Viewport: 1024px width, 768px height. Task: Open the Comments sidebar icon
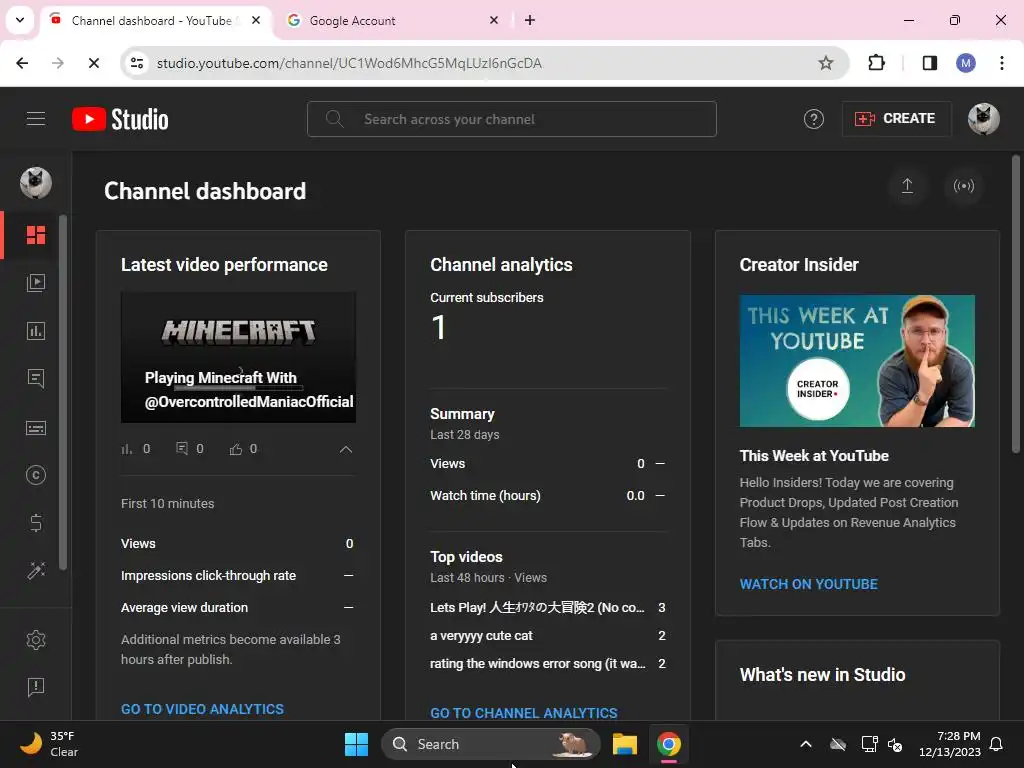pyautogui.click(x=36, y=379)
